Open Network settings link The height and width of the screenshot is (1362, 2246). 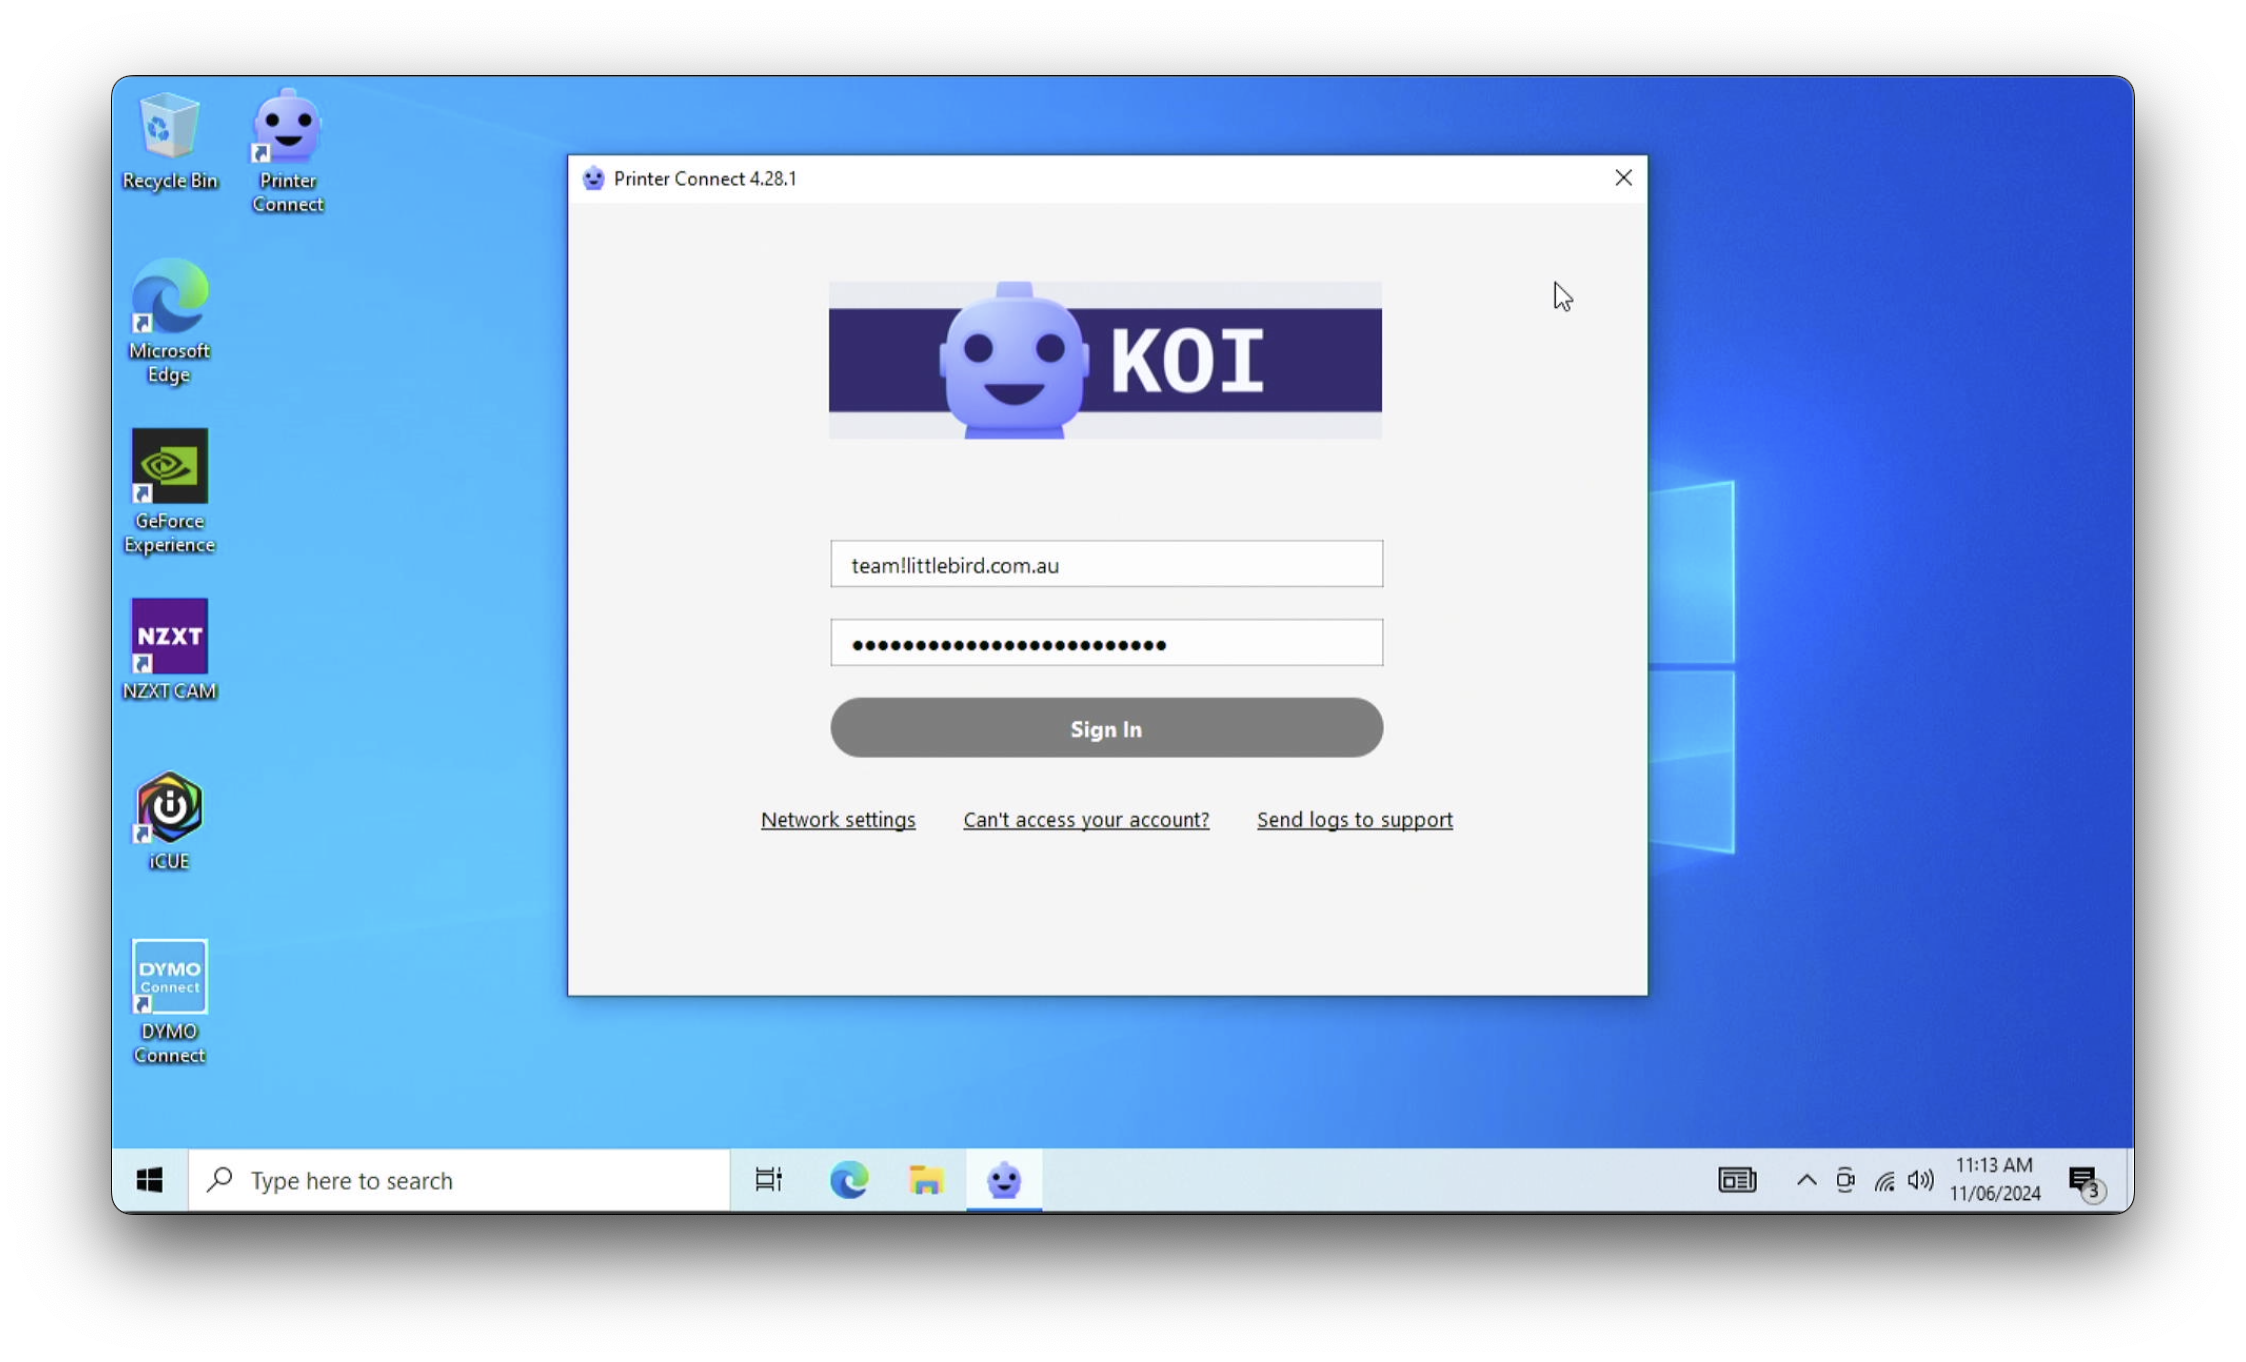click(838, 819)
